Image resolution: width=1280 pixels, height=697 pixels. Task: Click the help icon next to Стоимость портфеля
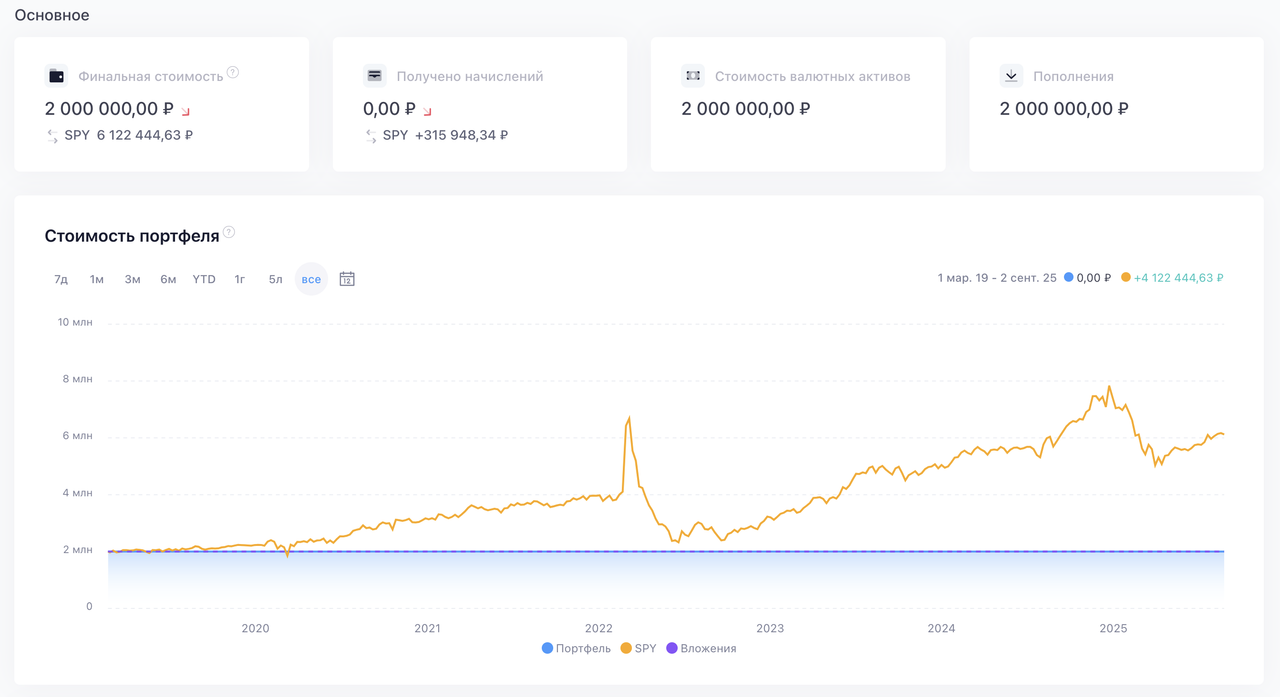229,233
